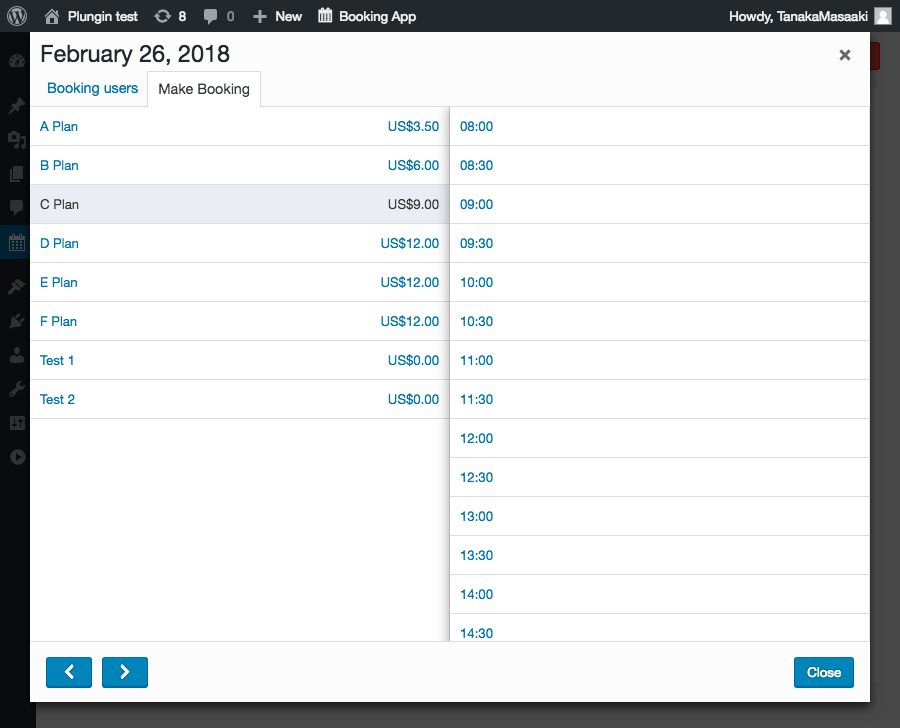Click the user avatar in admin bar
This screenshot has height=728, width=900.
coord(882,16)
